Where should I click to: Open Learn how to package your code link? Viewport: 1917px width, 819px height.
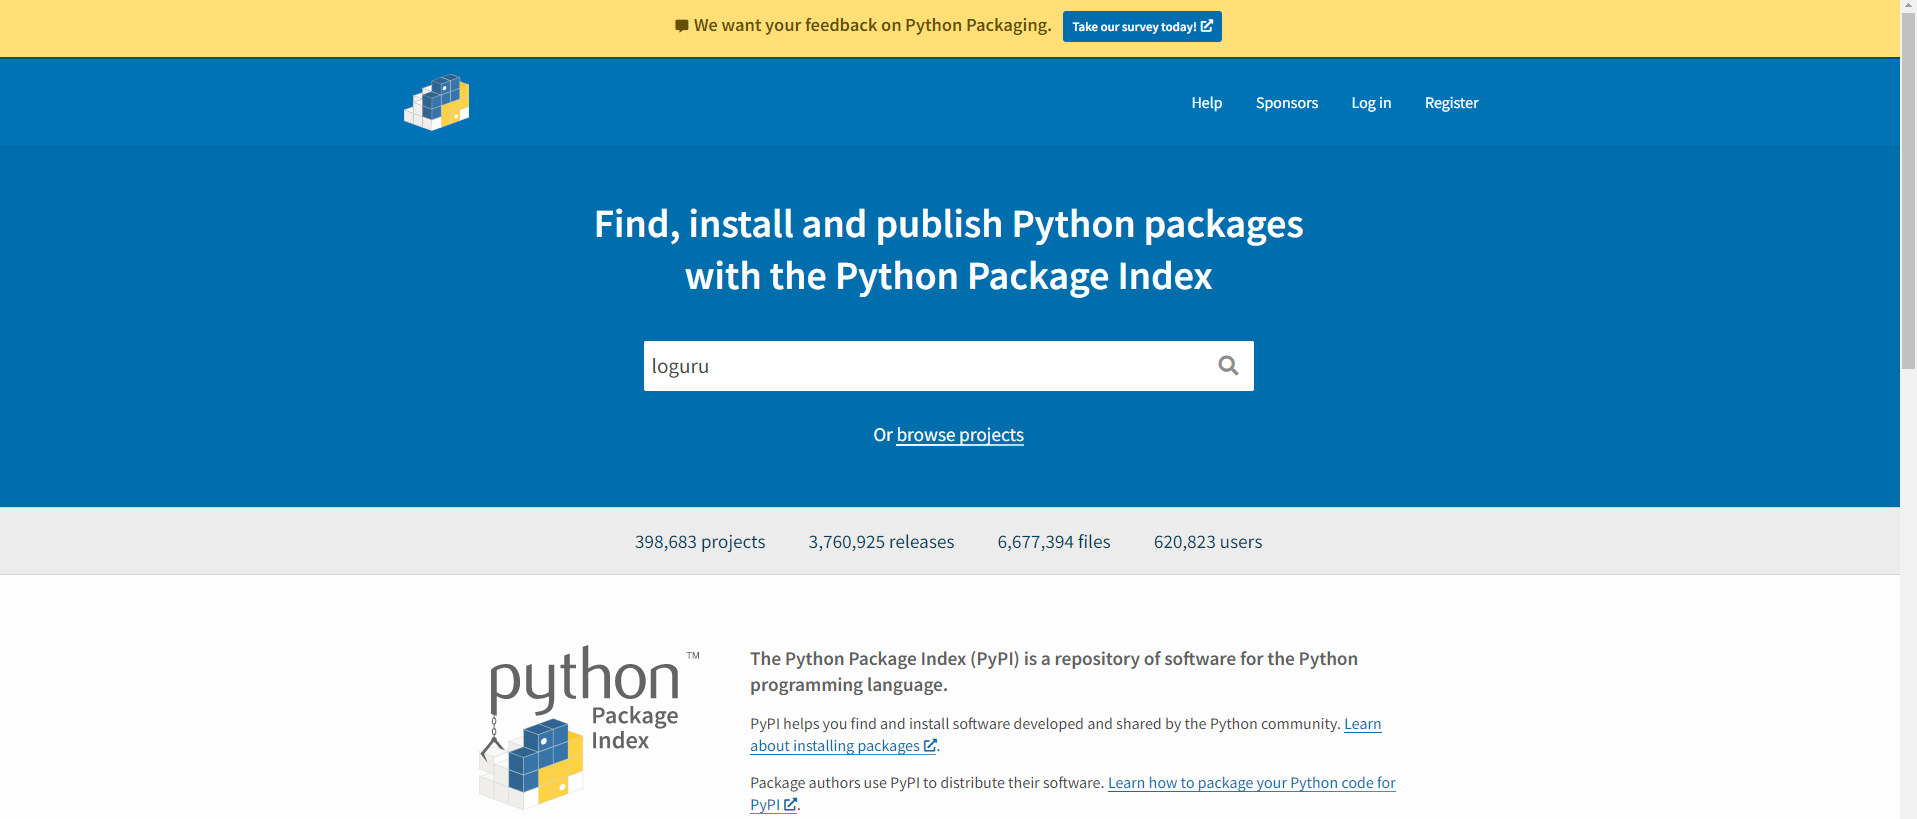point(1073,794)
